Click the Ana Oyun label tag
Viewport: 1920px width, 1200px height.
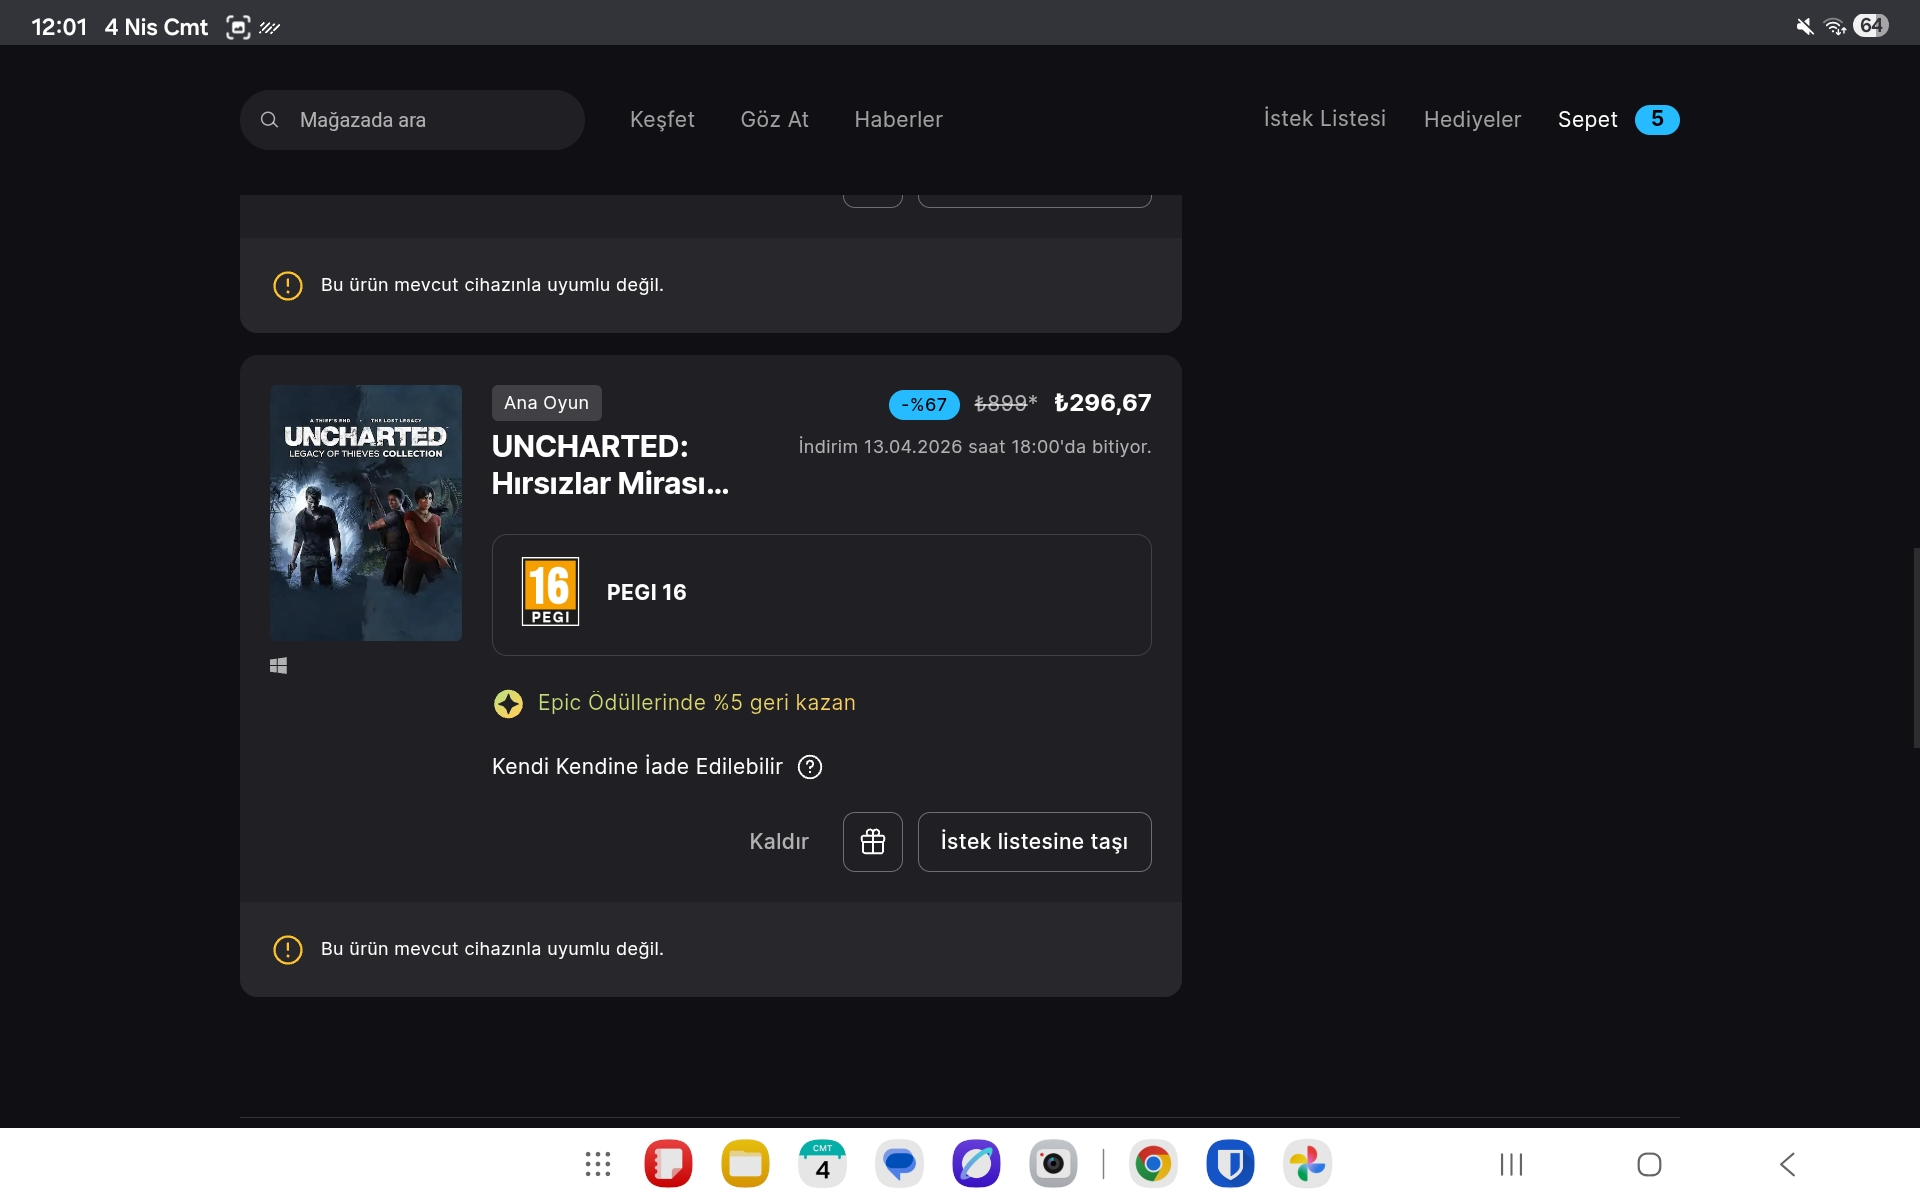coord(546,403)
